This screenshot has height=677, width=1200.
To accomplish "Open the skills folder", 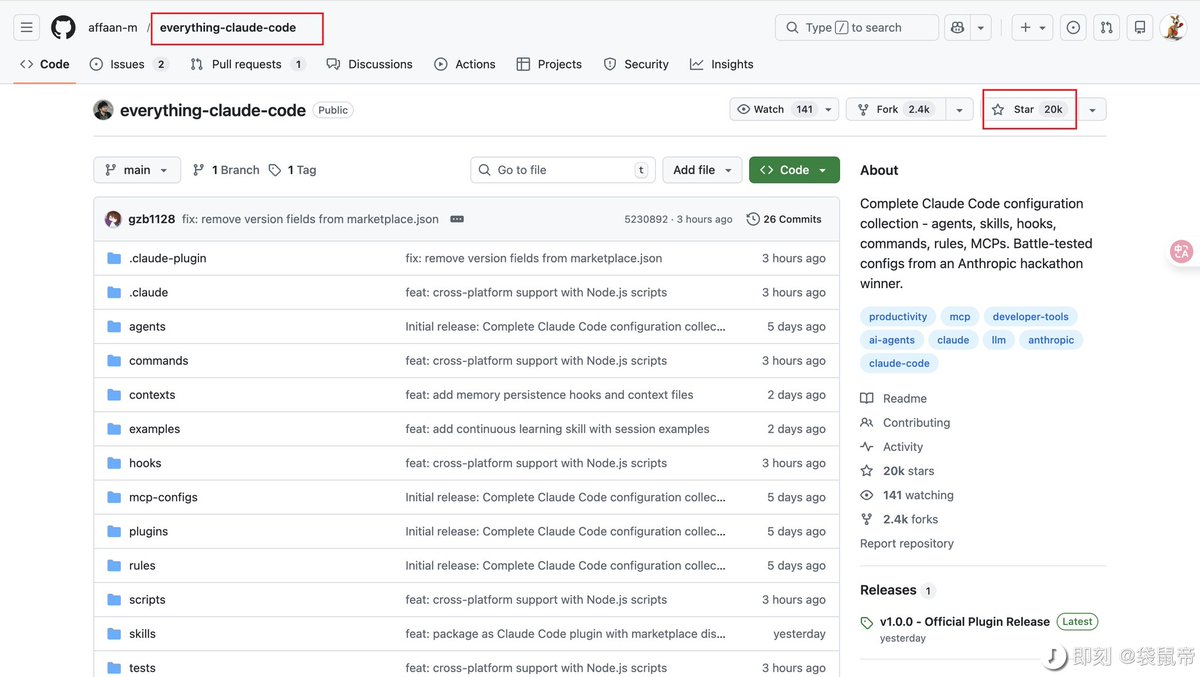I will pos(142,633).
